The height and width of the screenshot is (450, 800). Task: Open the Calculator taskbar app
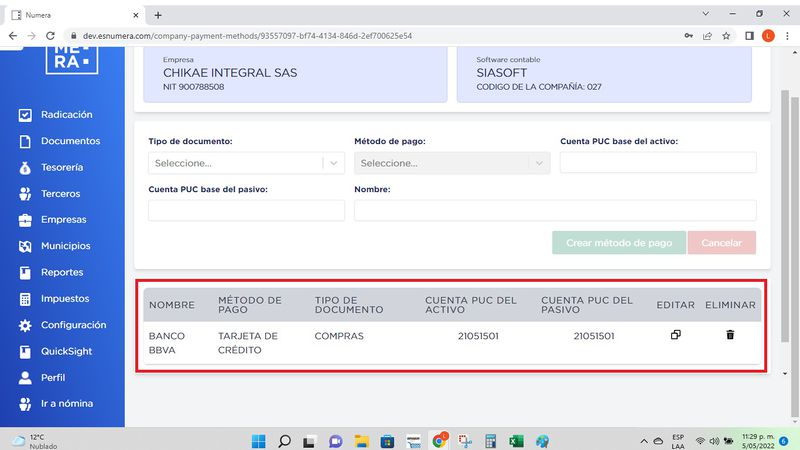click(490, 441)
